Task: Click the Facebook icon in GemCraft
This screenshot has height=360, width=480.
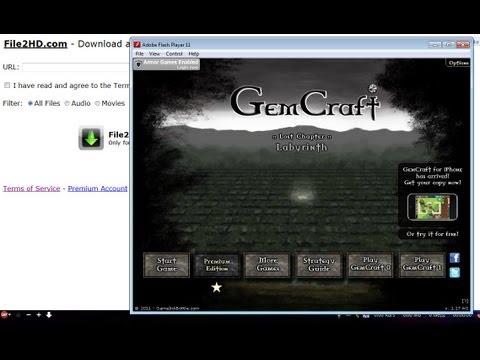Action: [455, 258]
